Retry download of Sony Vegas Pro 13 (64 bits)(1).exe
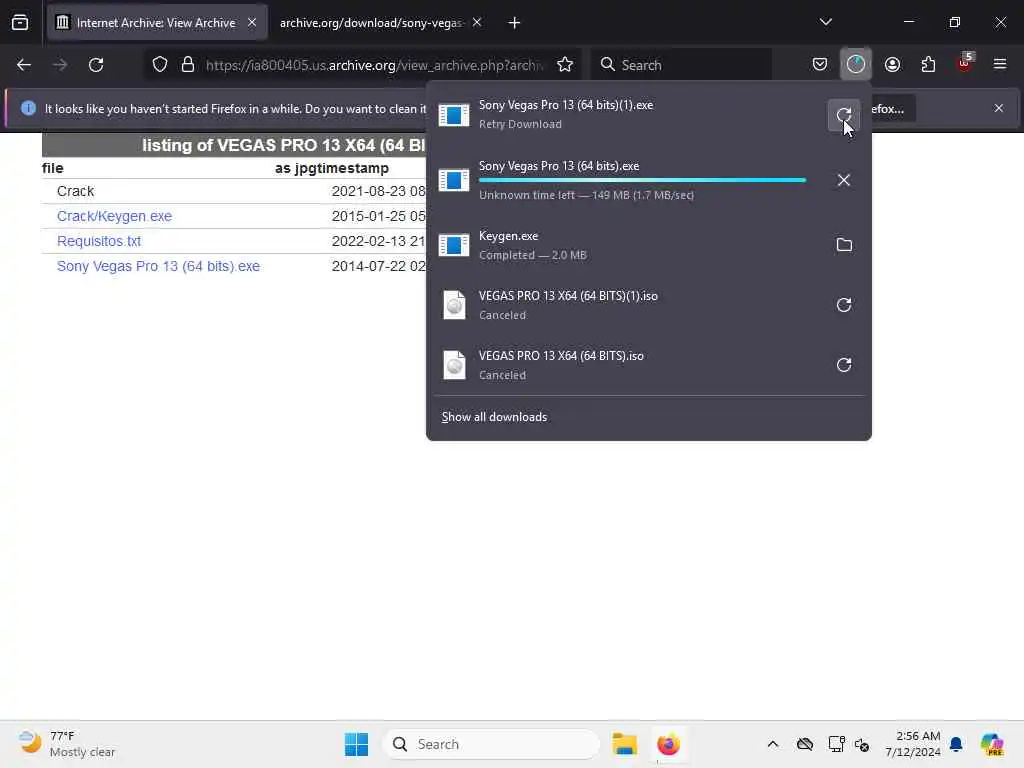 click(x=844, y=115)
